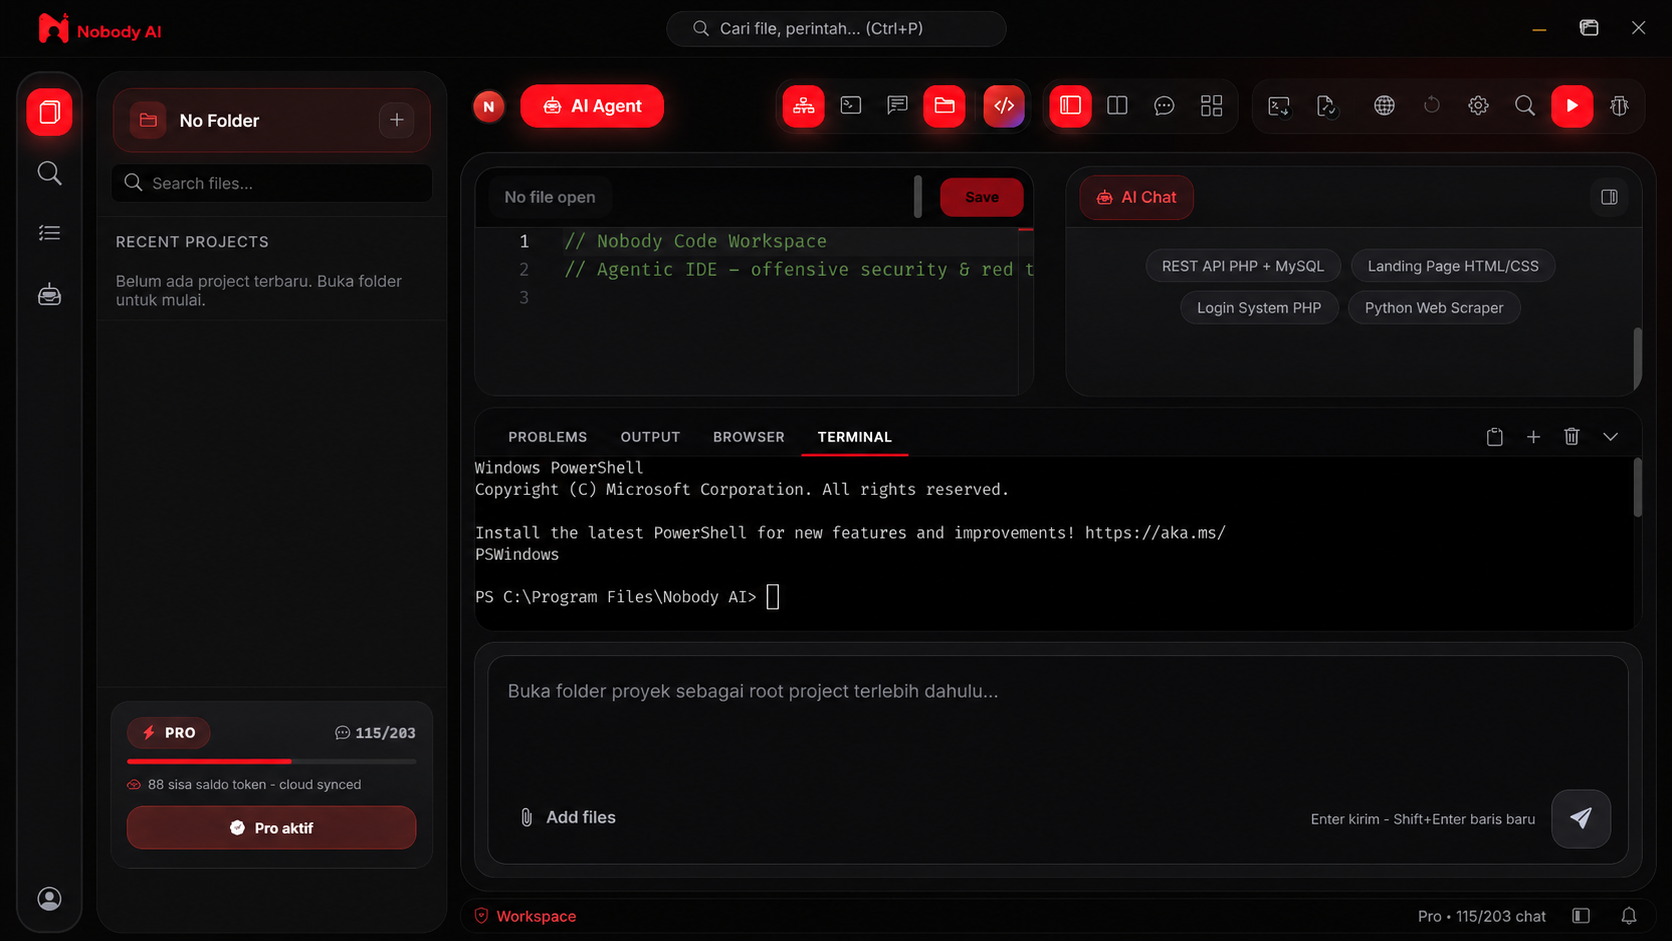
Task: Click the Nobody AI logo
Action: pyautogui.click(x=99, y=30)
